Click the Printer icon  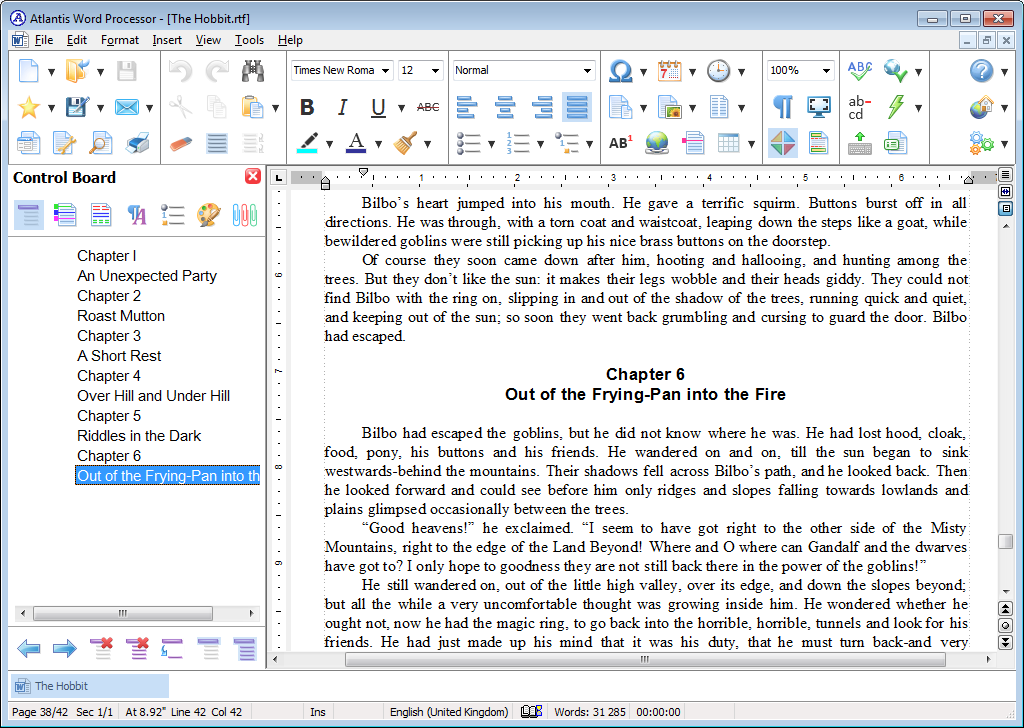[137, 143]
